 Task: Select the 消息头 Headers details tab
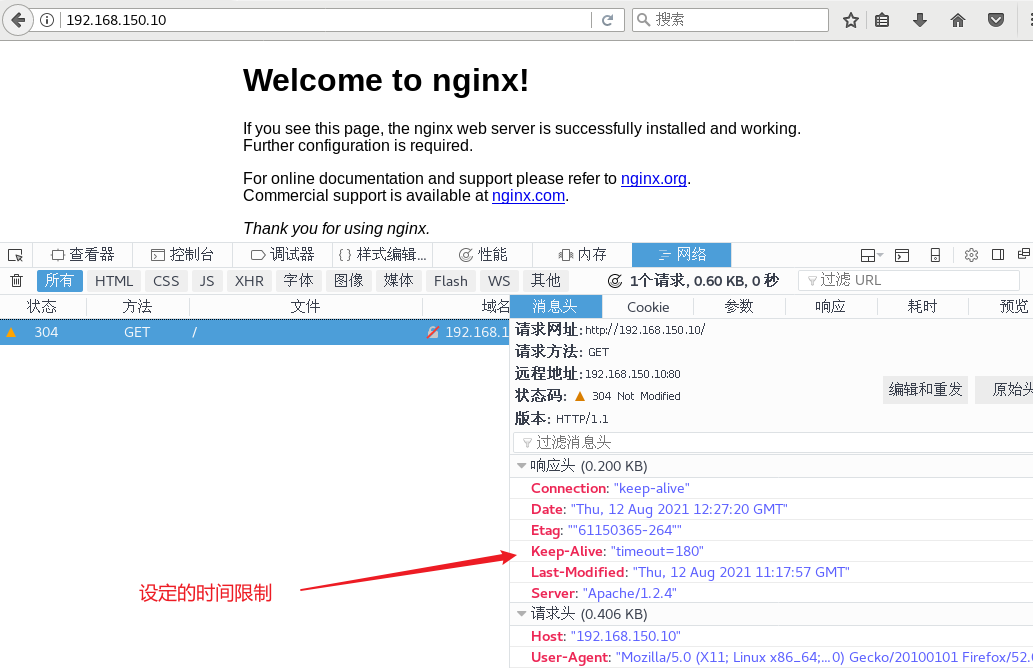click(555, 307)
